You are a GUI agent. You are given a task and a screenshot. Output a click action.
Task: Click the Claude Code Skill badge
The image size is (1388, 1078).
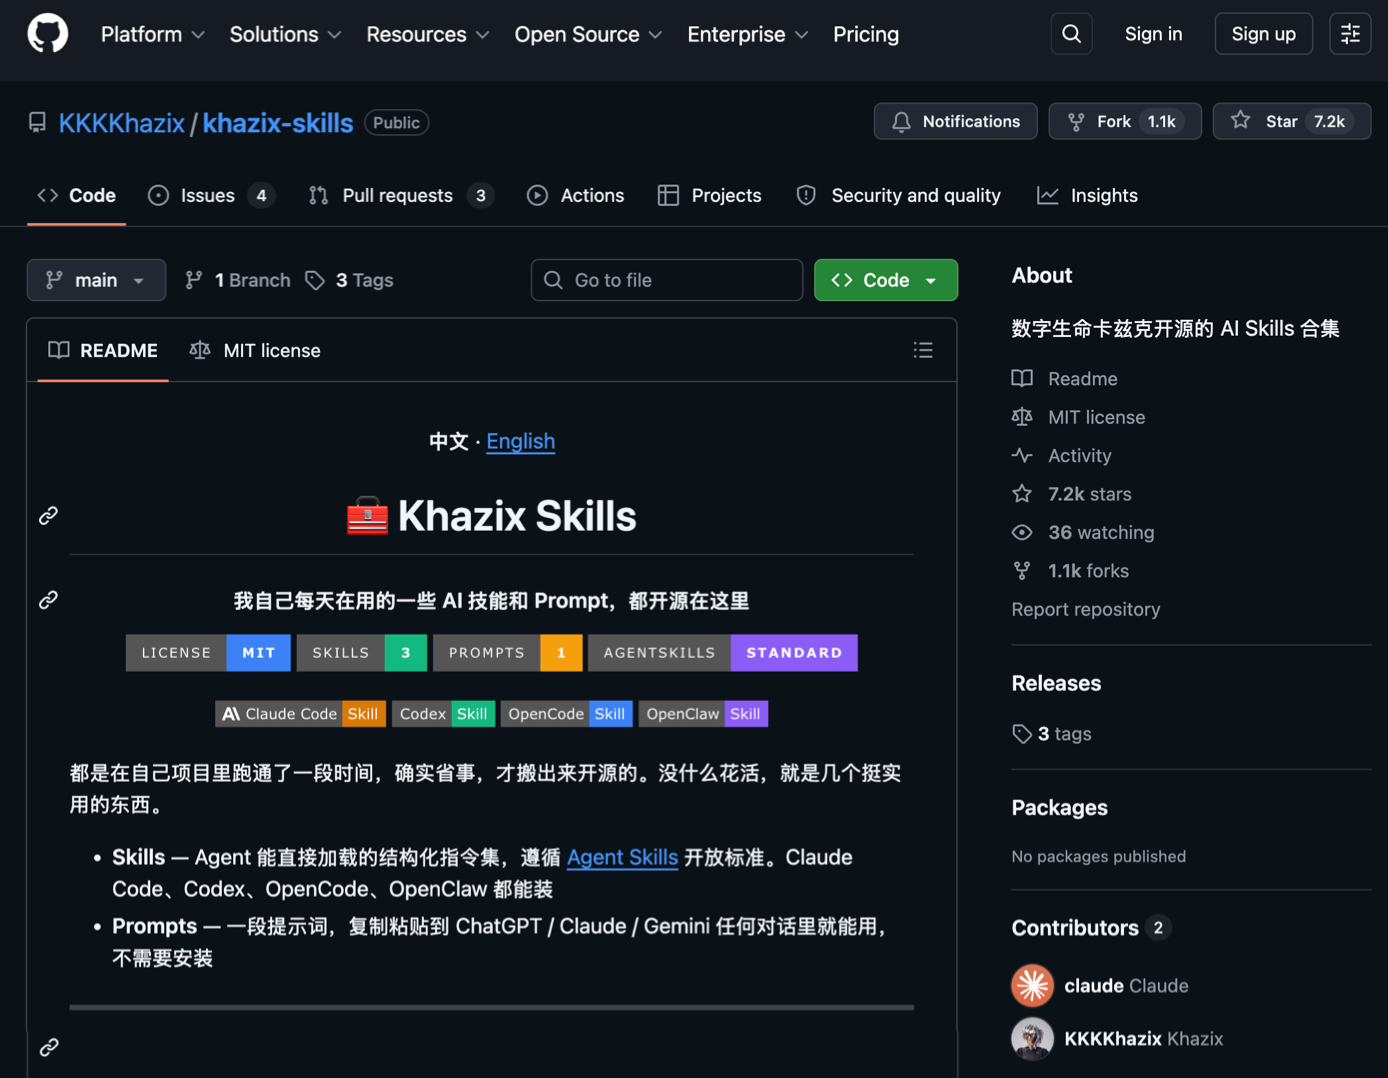pos(301,714)
